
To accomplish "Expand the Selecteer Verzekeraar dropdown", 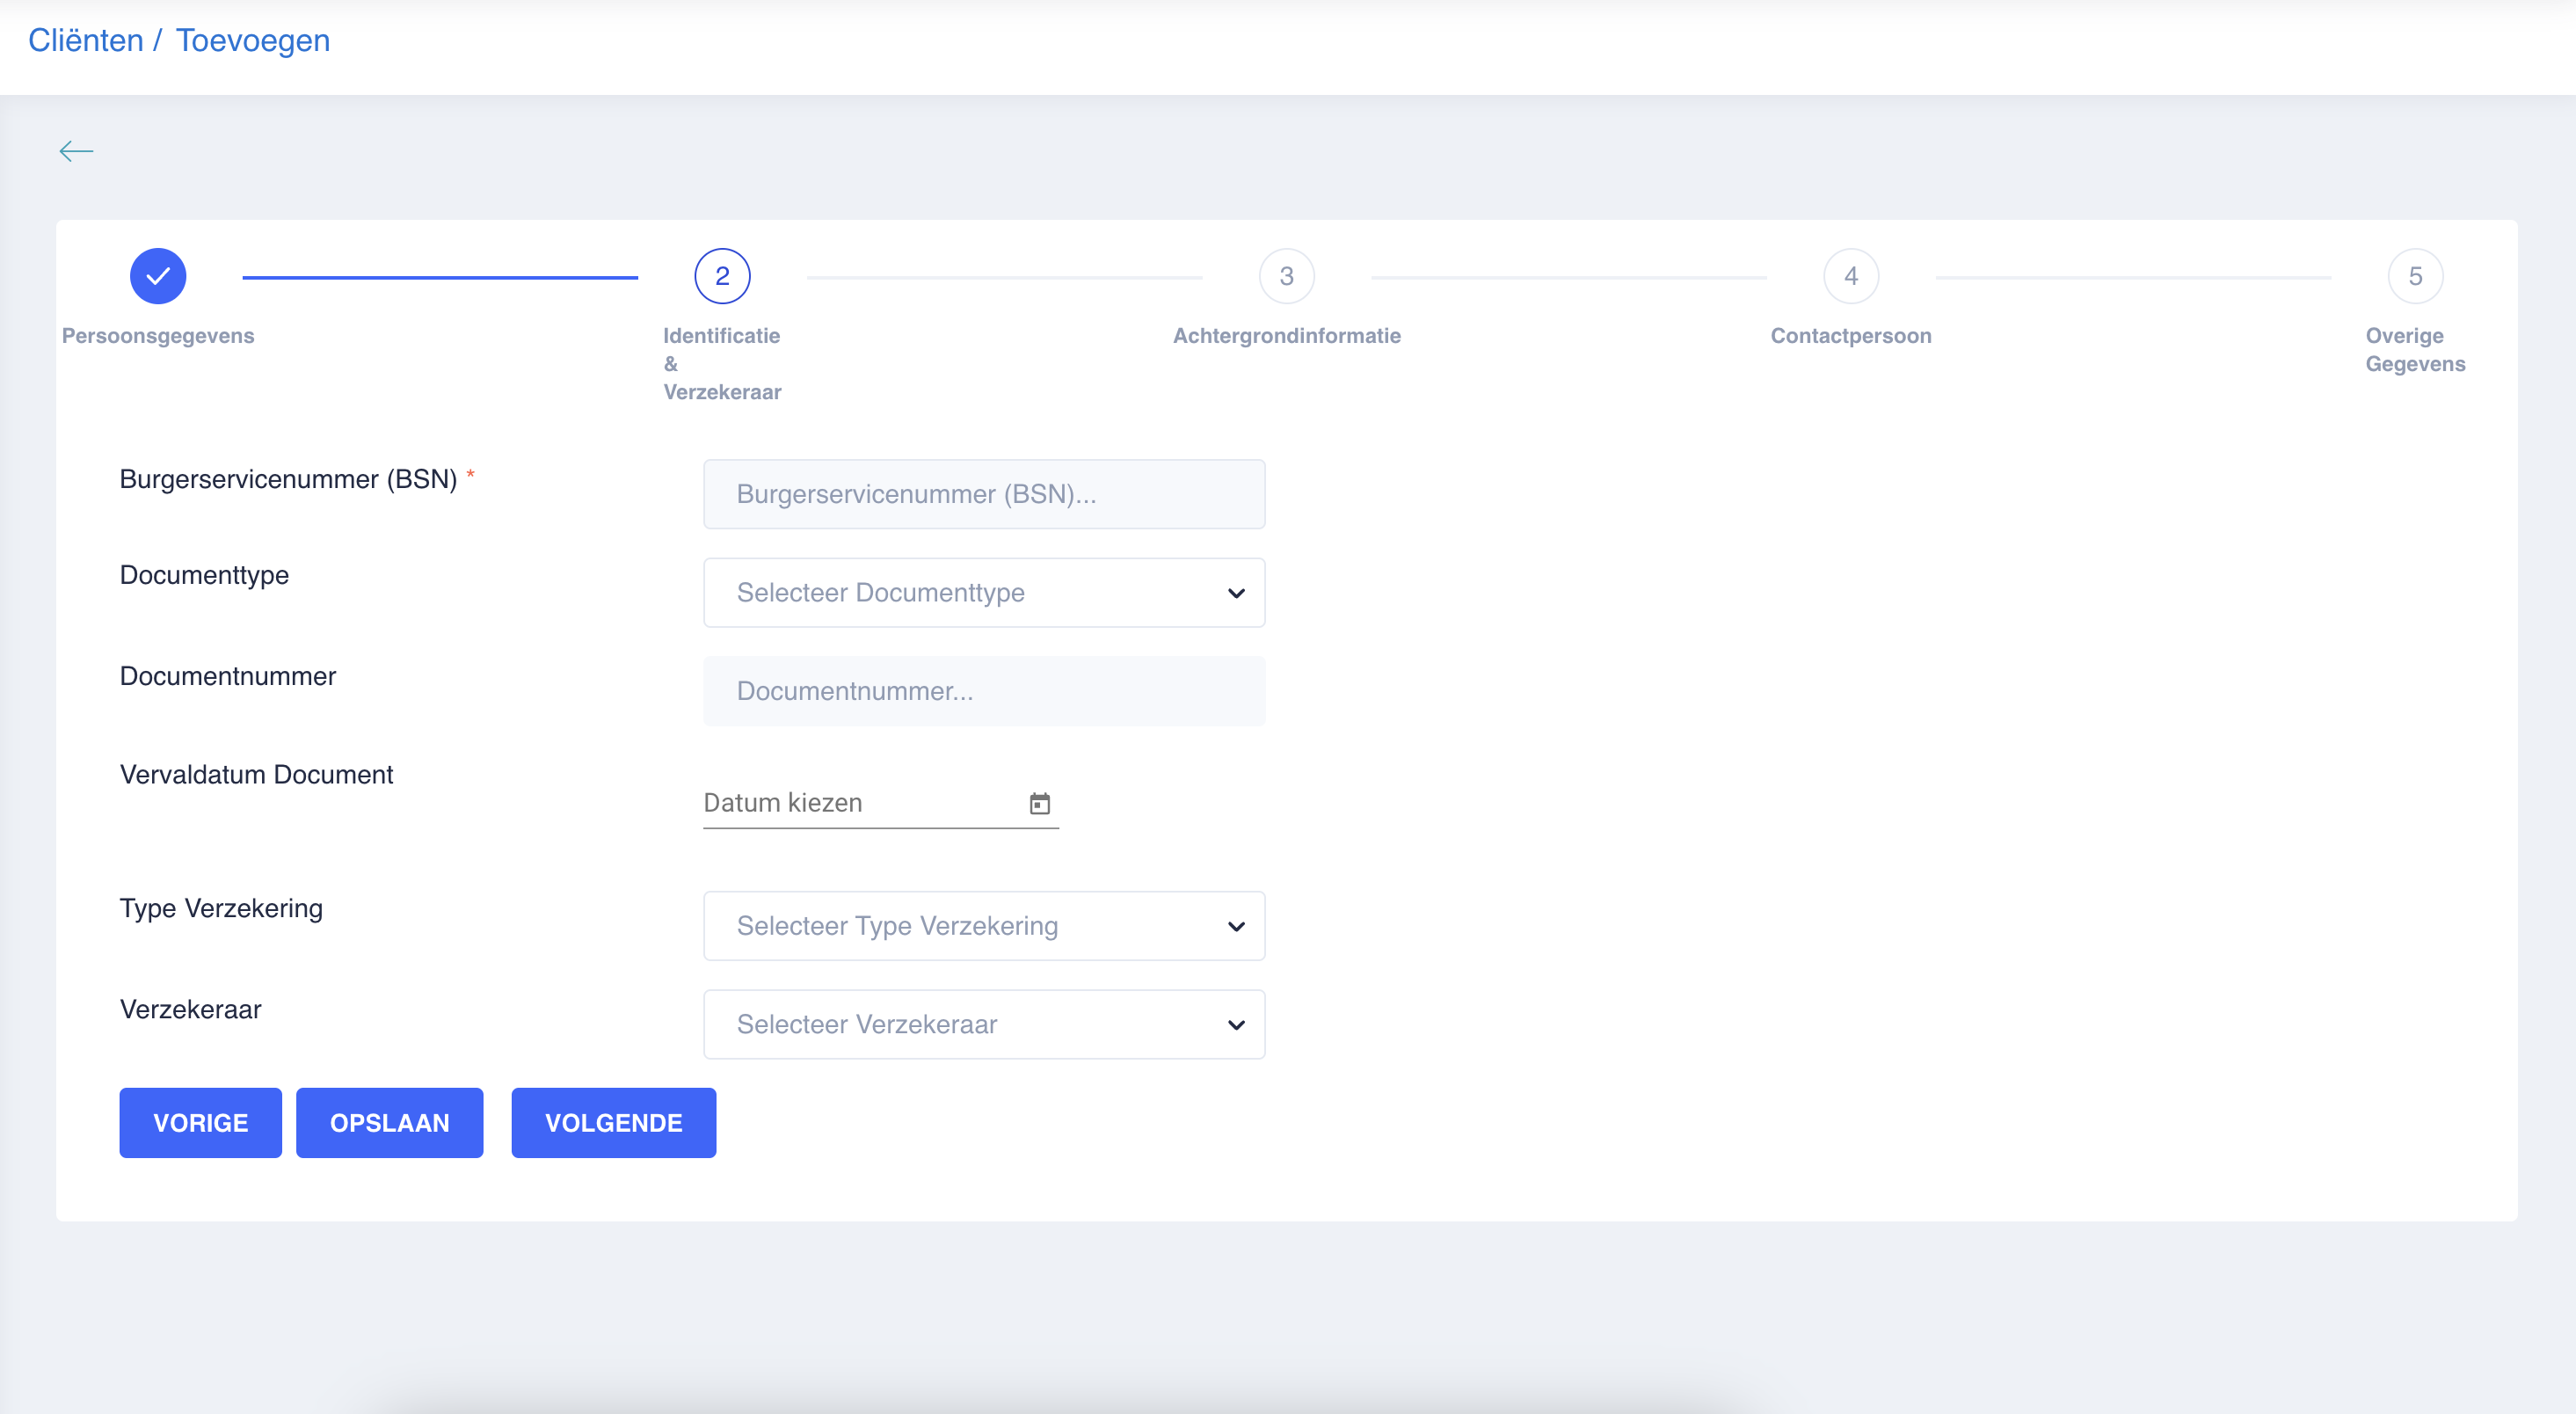I will pyautogui.click(x=983, y=1024).
